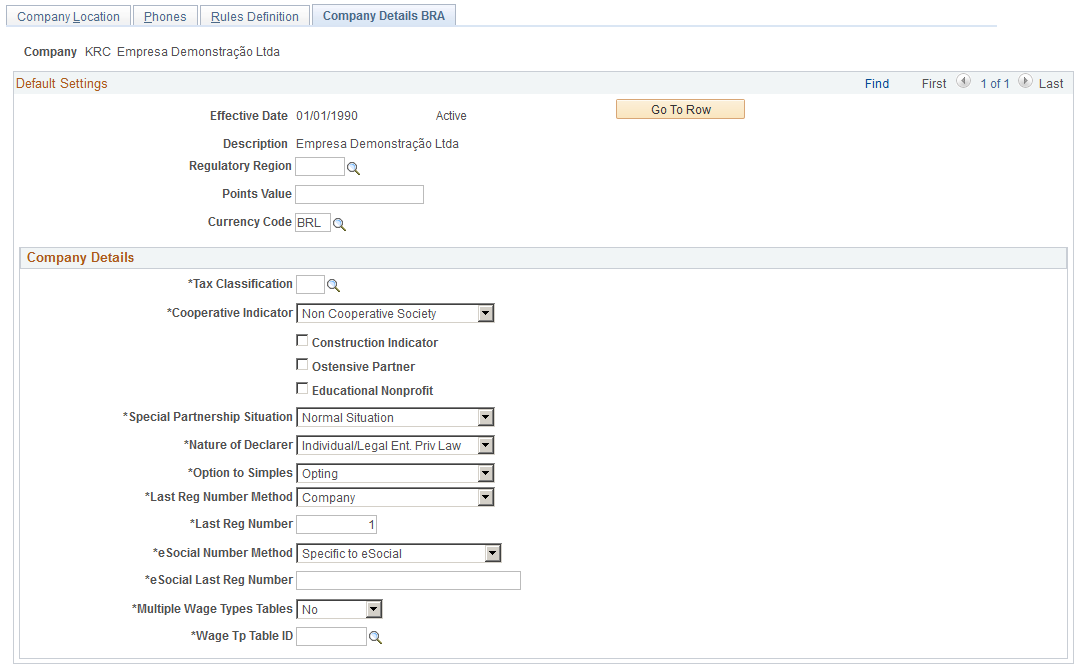Open Currency Code lookup magnifier
Viewport: 1079px width, 668px height.
(x=339, y=224)
